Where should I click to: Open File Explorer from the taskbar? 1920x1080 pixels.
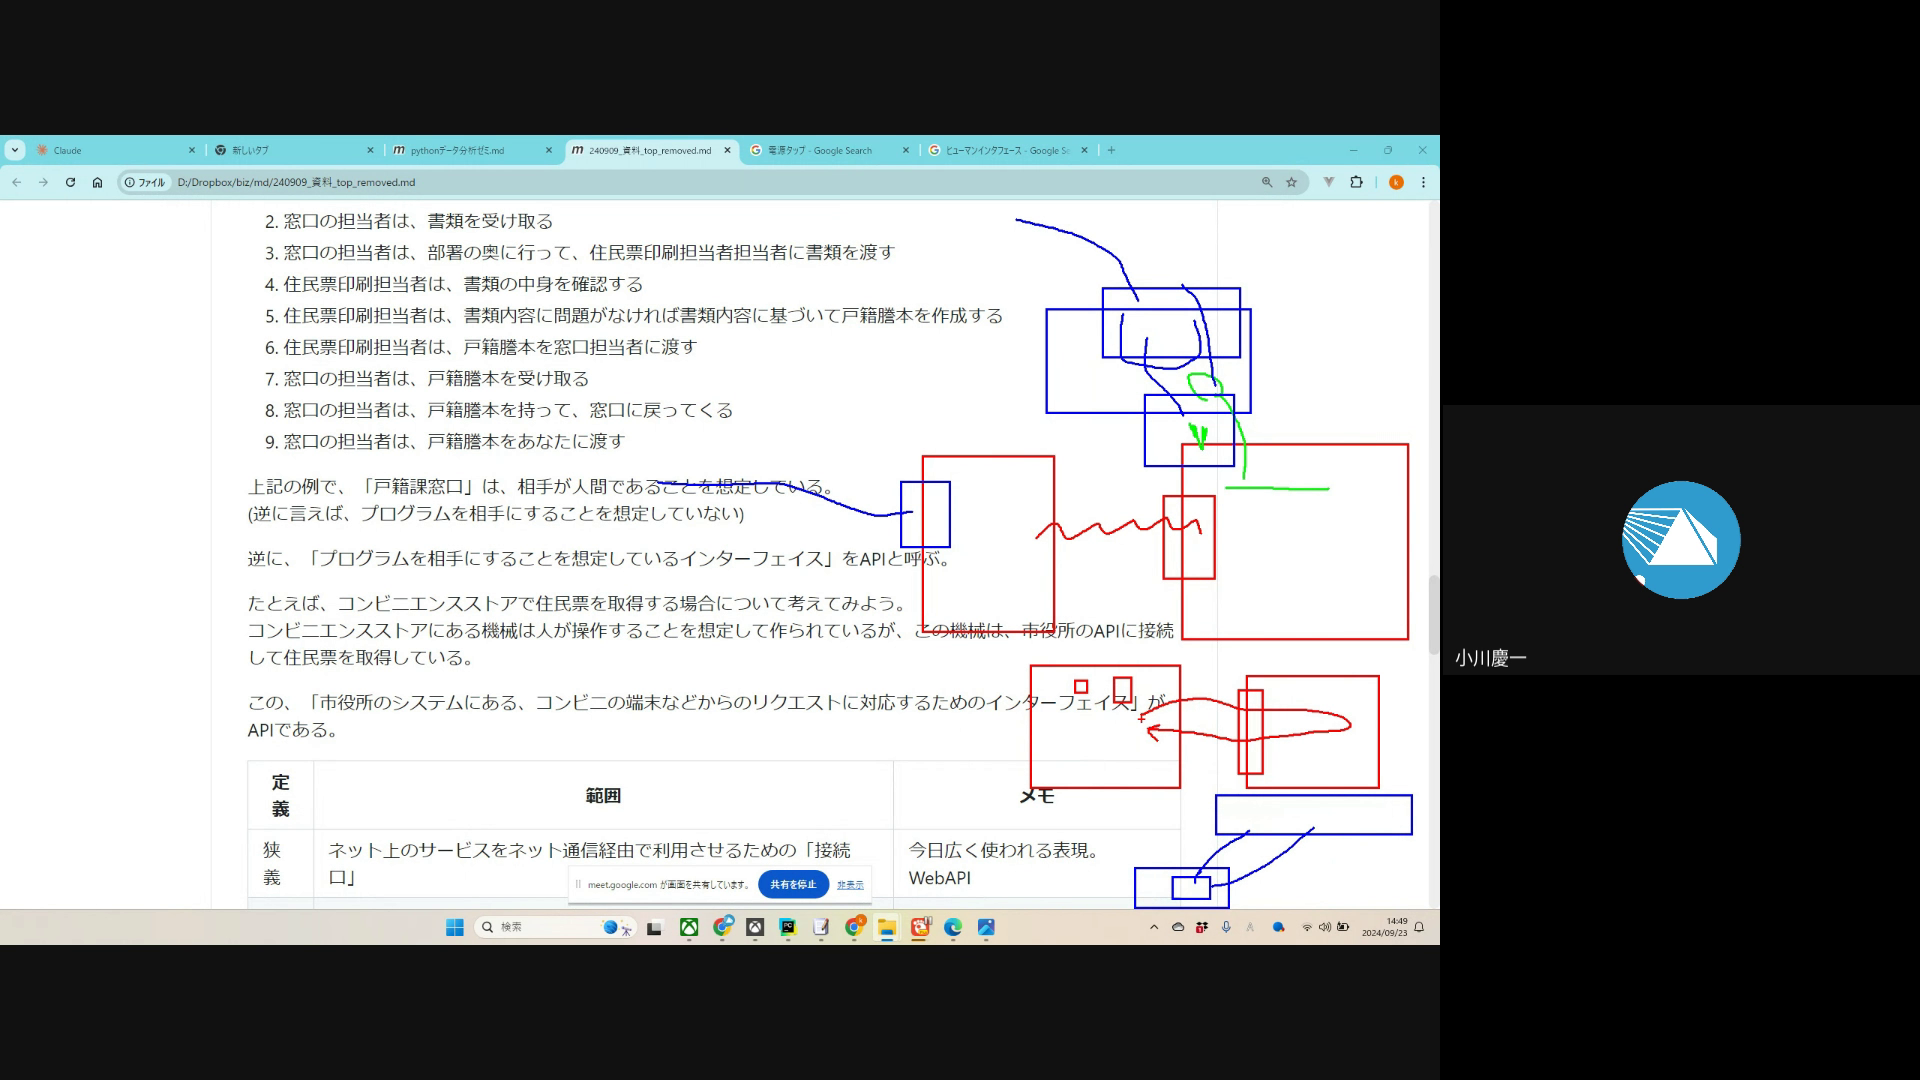887,927
